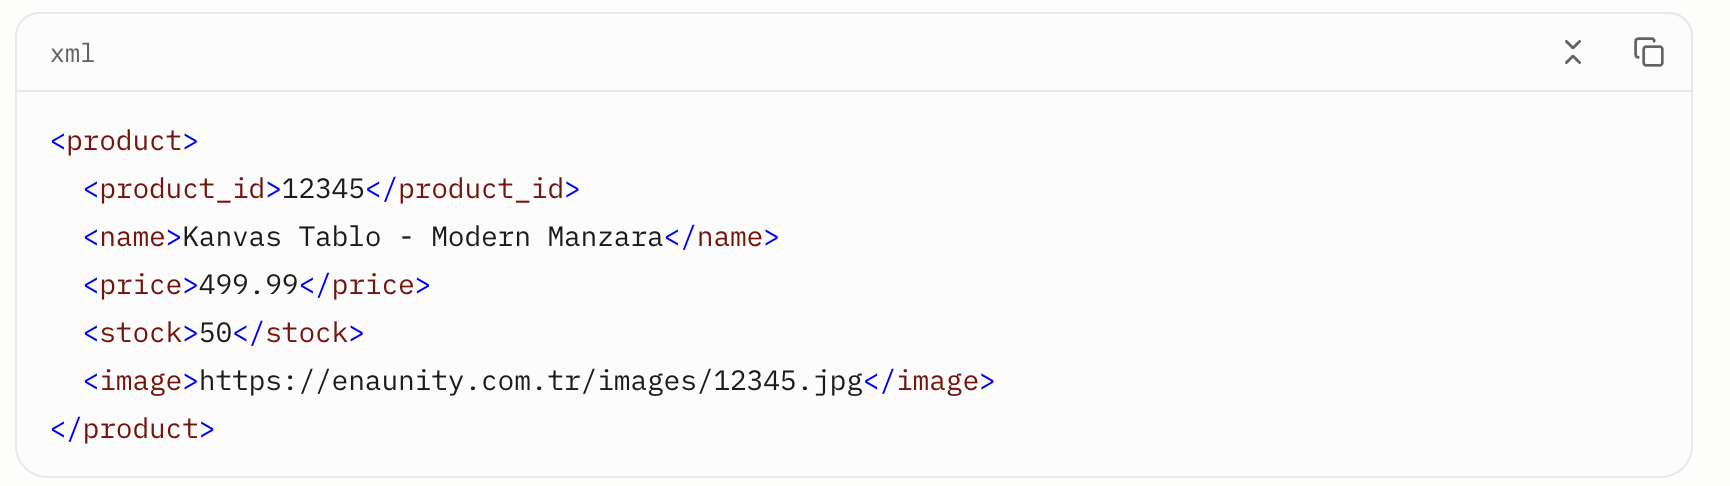The height and width of the screenshot is (486, 1730).
Task: Click the enaunity.com.tr image URL
Action: pyautogui.click(x=531, y=381)
